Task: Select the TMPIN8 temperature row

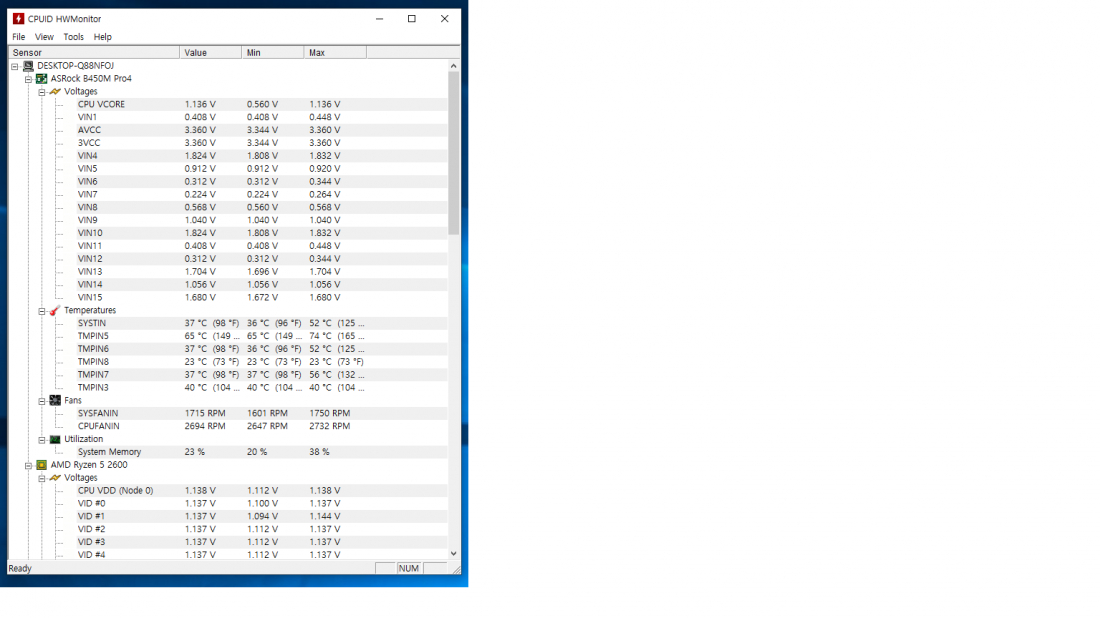Action: pyautogui.click(x=262, y=362)
